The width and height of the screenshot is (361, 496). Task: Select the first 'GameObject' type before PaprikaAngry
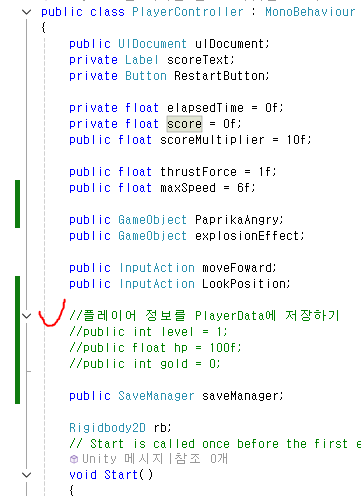pos(152,220)
